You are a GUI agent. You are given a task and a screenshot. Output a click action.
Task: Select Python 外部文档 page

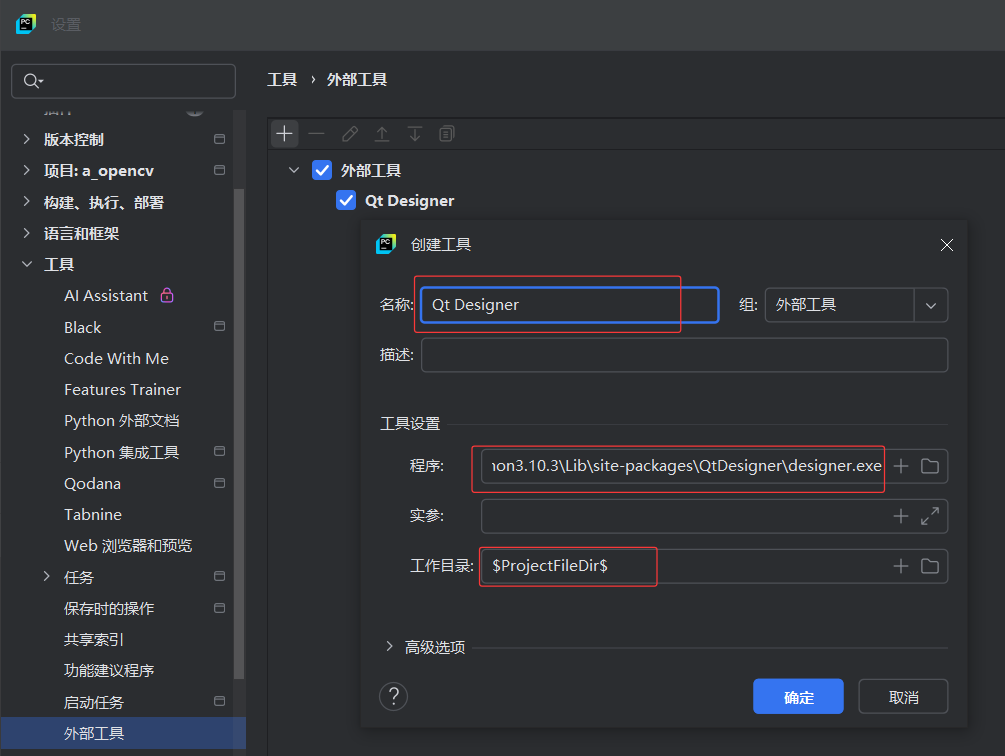[x=122, y=421]
